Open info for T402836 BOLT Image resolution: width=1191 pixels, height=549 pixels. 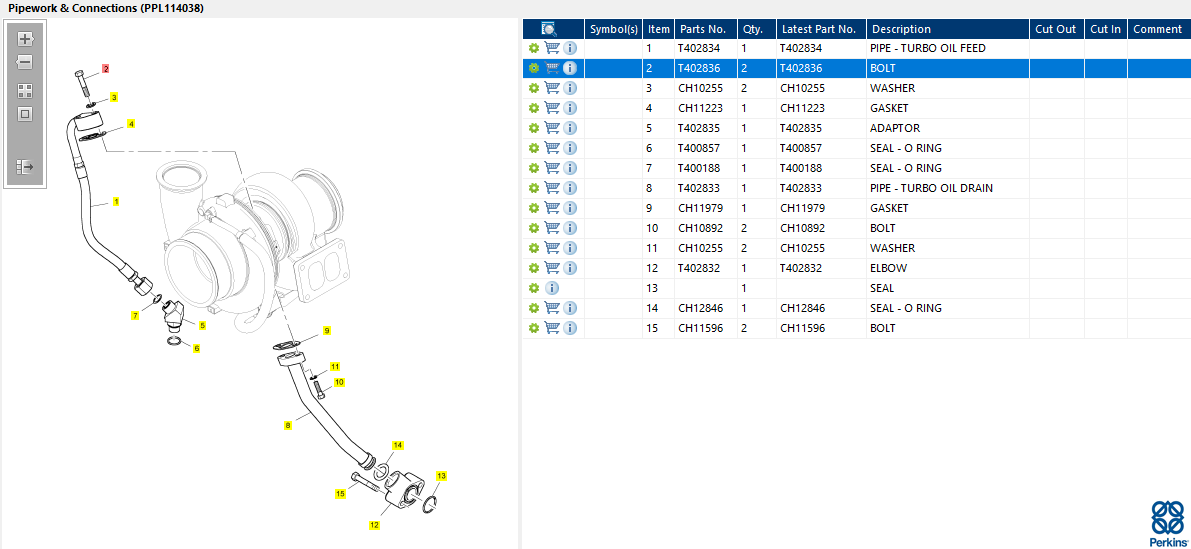(570, 68)
